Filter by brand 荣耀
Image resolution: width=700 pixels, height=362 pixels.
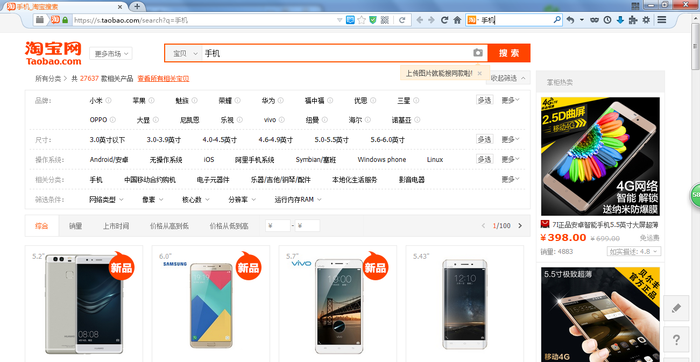(x=225, y=100)
